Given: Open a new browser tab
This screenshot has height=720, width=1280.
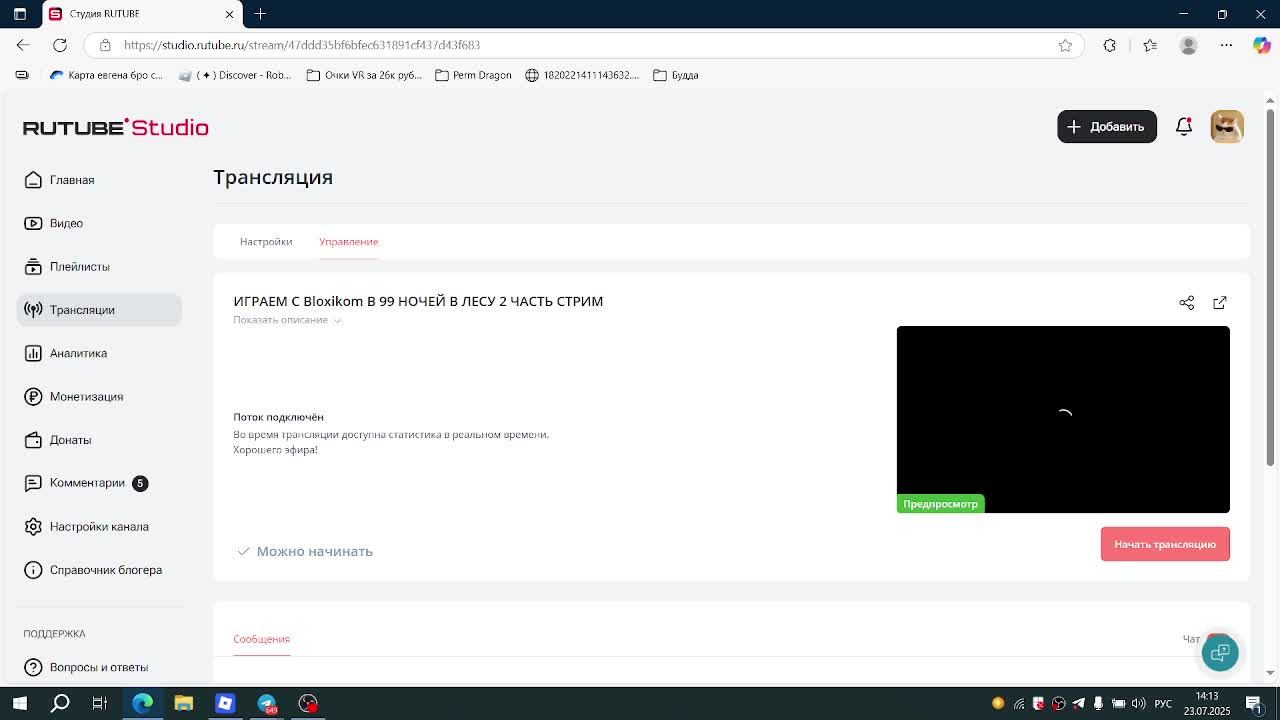Looking at the screenshot, I should pos(260,14).
